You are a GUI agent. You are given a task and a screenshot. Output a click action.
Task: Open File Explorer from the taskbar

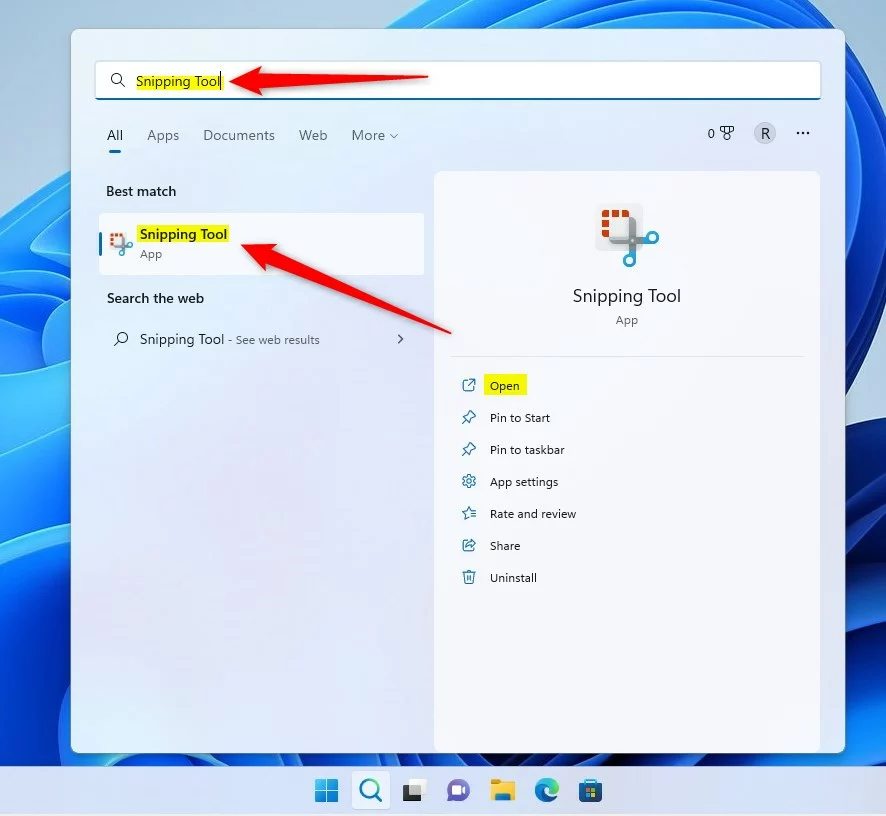click(502, 790)
